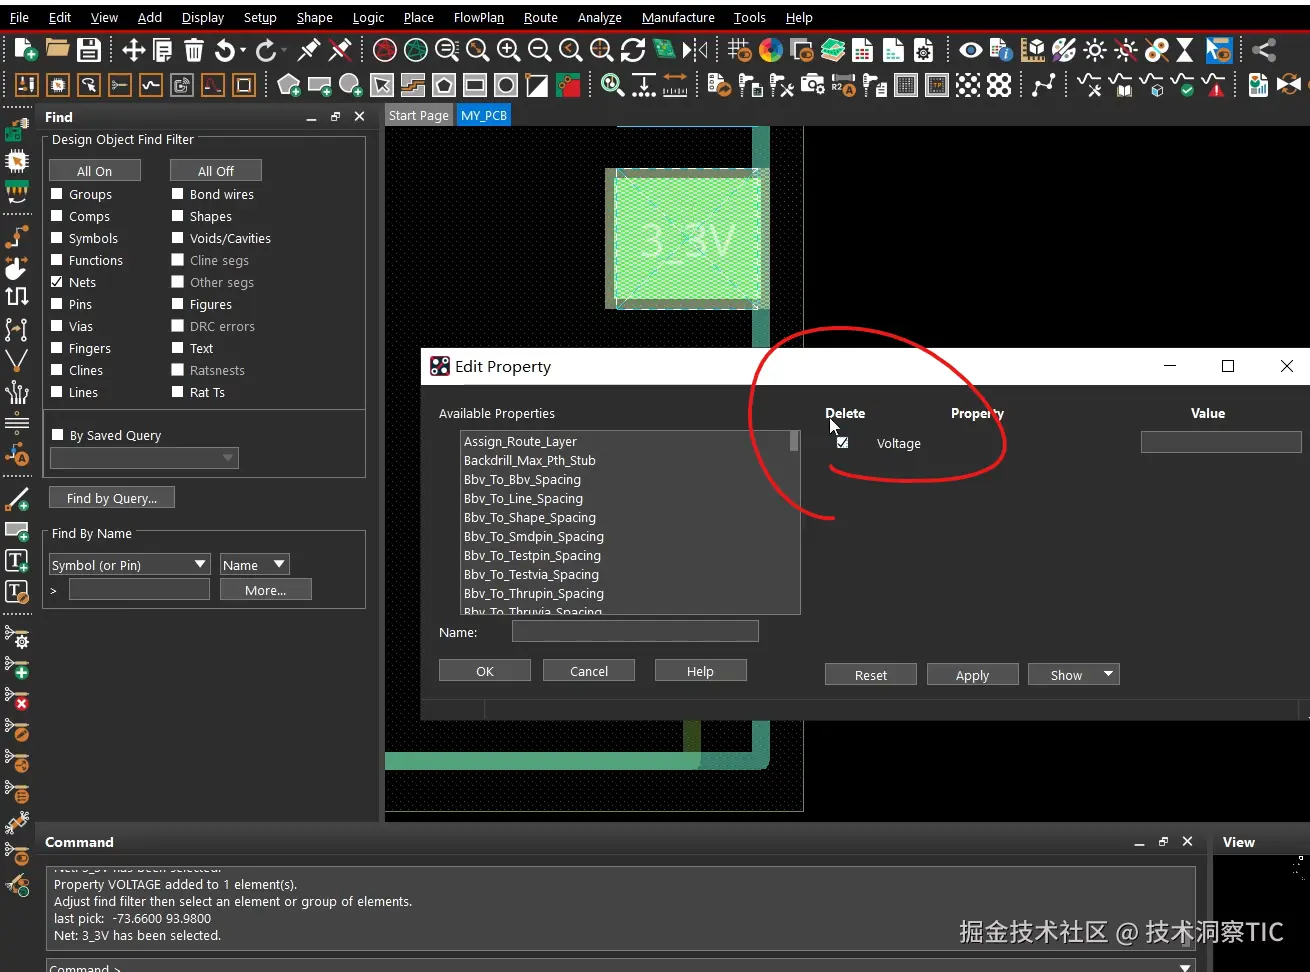
Task: Click the More... button
Action: [266, 590]
